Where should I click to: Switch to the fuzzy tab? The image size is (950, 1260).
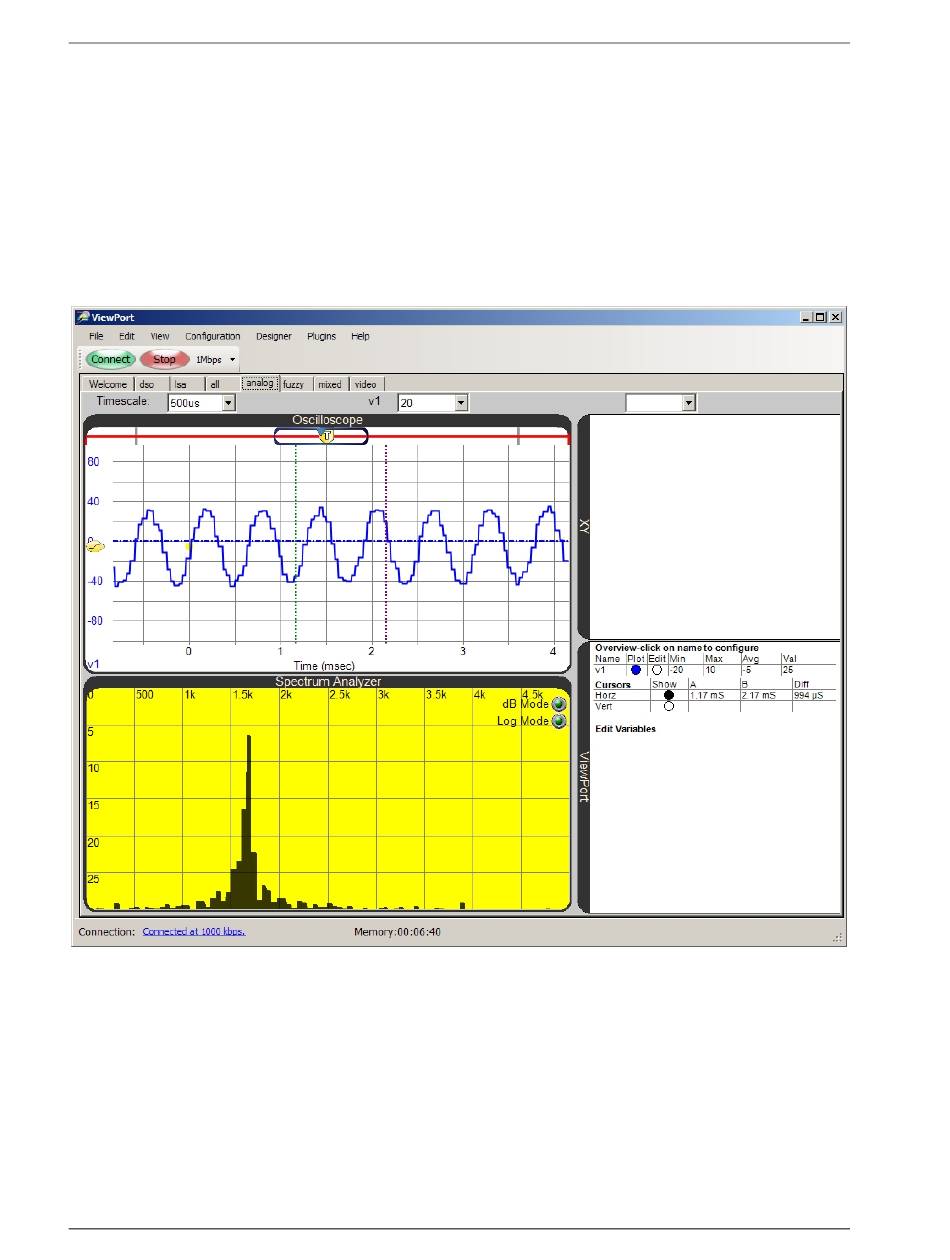(x=294, y=384)
